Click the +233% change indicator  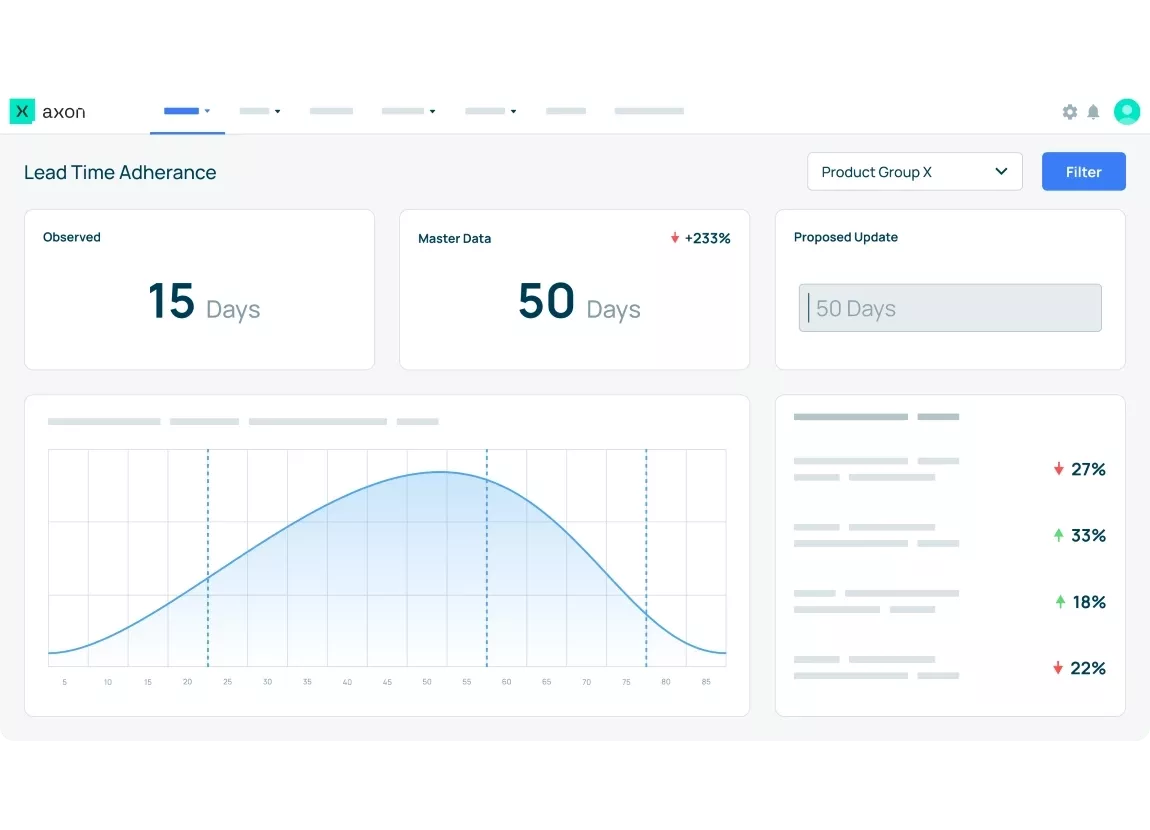pyautogui.click(x=708, y=238)
